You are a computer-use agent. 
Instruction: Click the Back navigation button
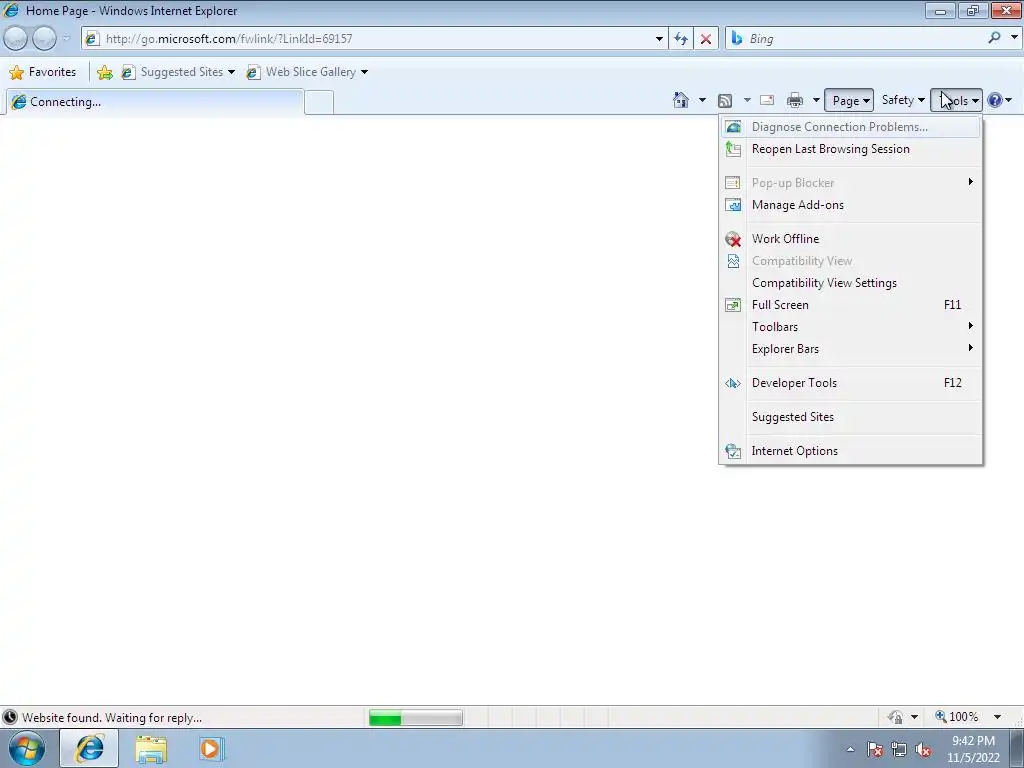16,39
